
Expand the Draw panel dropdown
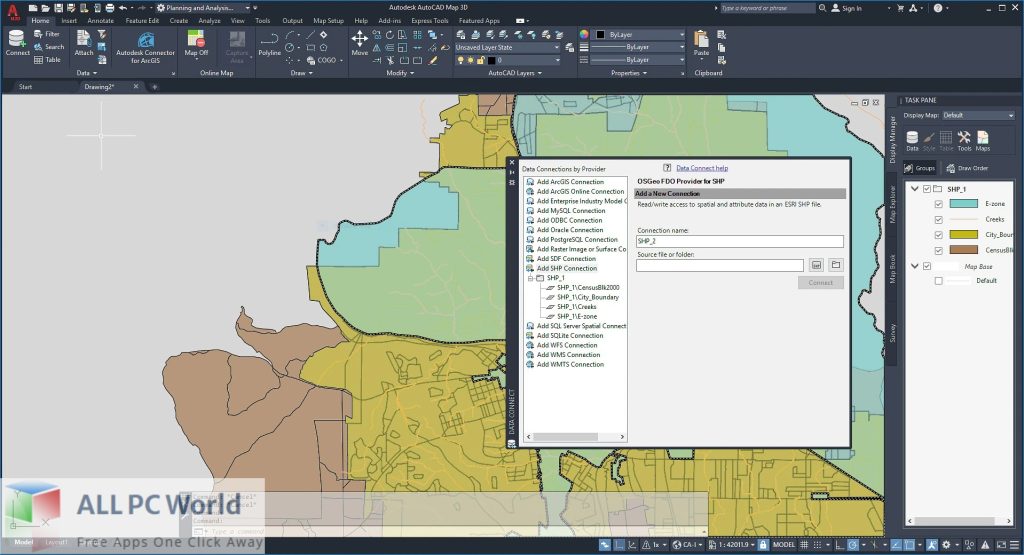[302, 73]
